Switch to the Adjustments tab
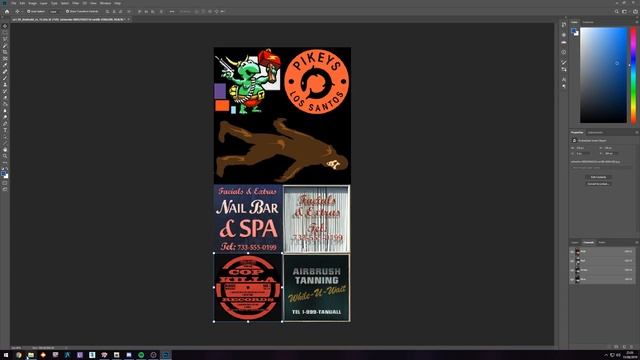 pyautogui.click(x=595, y=132)
